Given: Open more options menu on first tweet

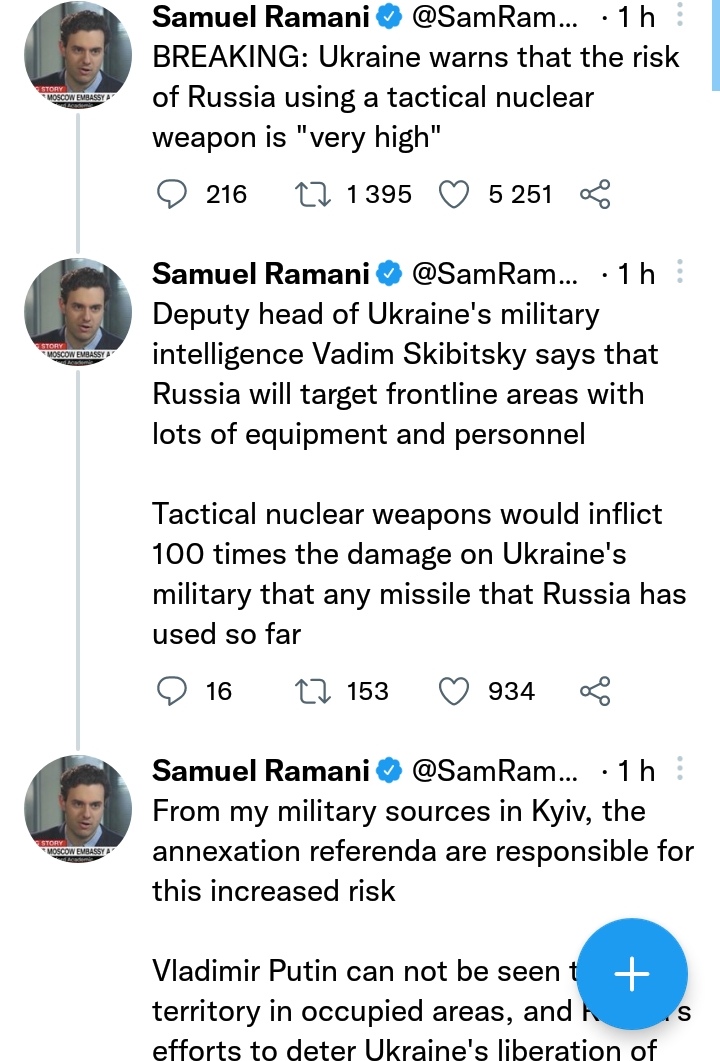Looking at the screenshot, I should pyautogui.click(x=680, y=18).
